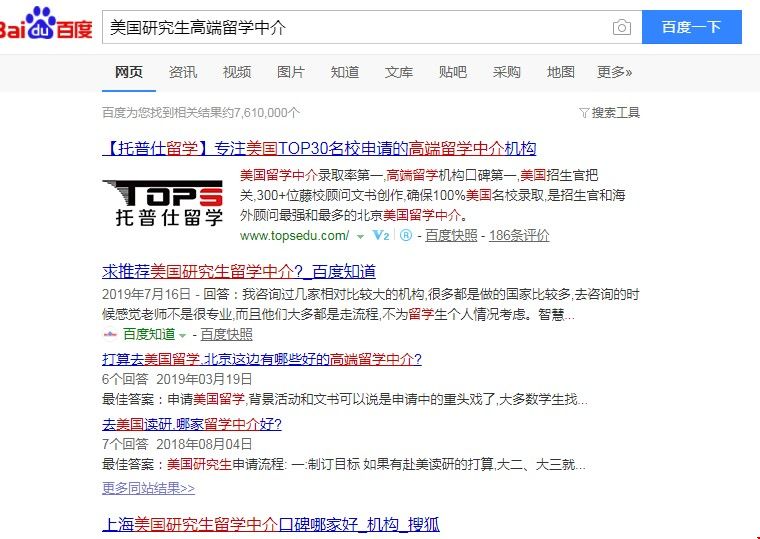Open 上海美国研究生留学中介口碑哪家好 搜狐 result
Viewport: 760px width, 539px height.
271,524
